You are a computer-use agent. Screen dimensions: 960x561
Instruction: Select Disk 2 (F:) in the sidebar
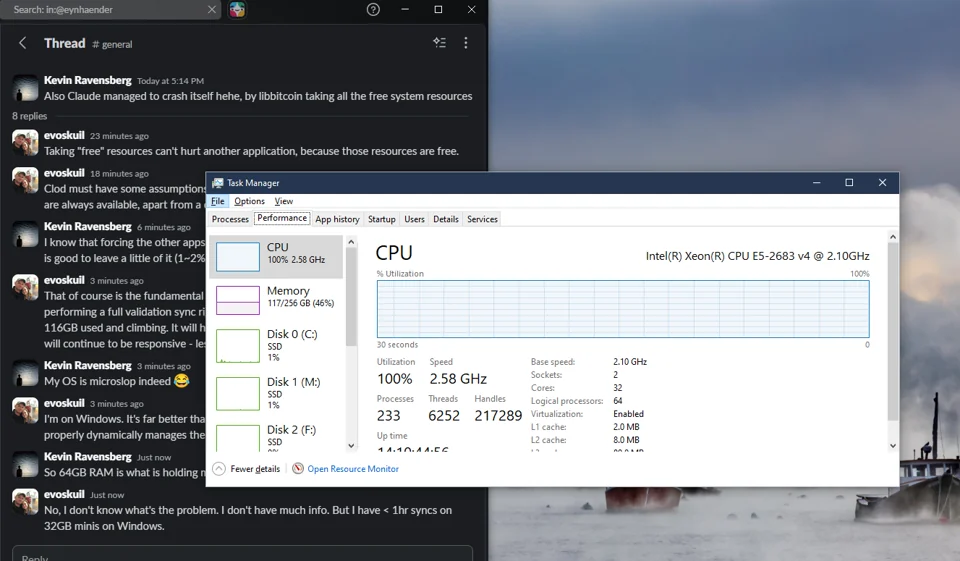(277, 436)
